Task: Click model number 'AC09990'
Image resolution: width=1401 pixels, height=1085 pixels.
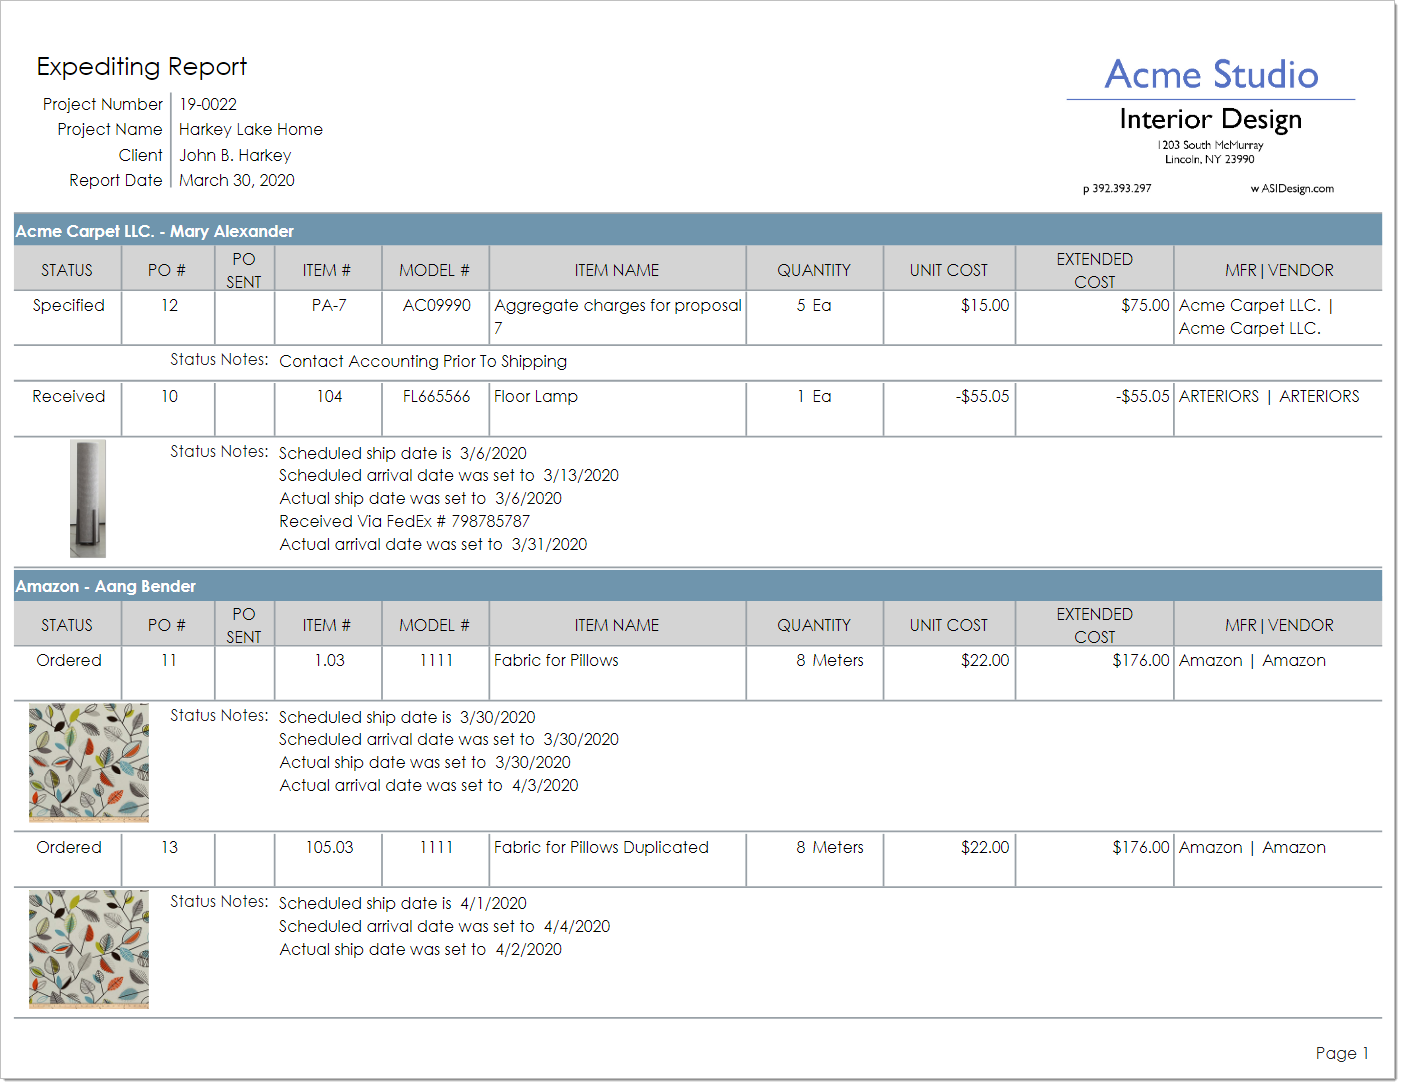Action: 436,306
